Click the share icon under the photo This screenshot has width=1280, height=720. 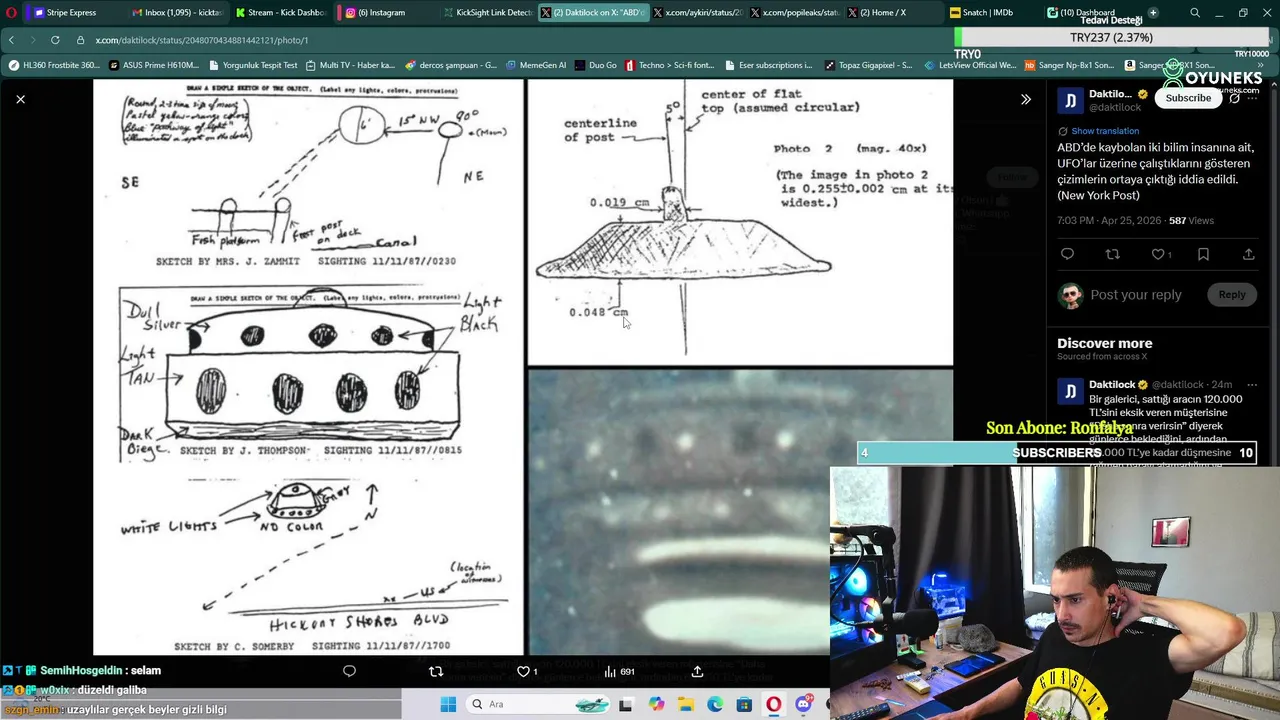[x=697, y=671]
